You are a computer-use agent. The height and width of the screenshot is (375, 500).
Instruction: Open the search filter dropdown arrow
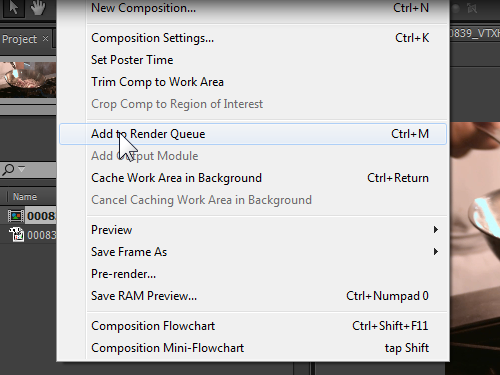coord(22,169)
